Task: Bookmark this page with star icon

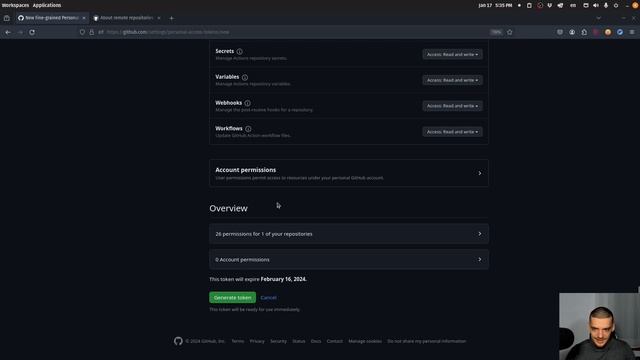Action: (x=509, y=32)
